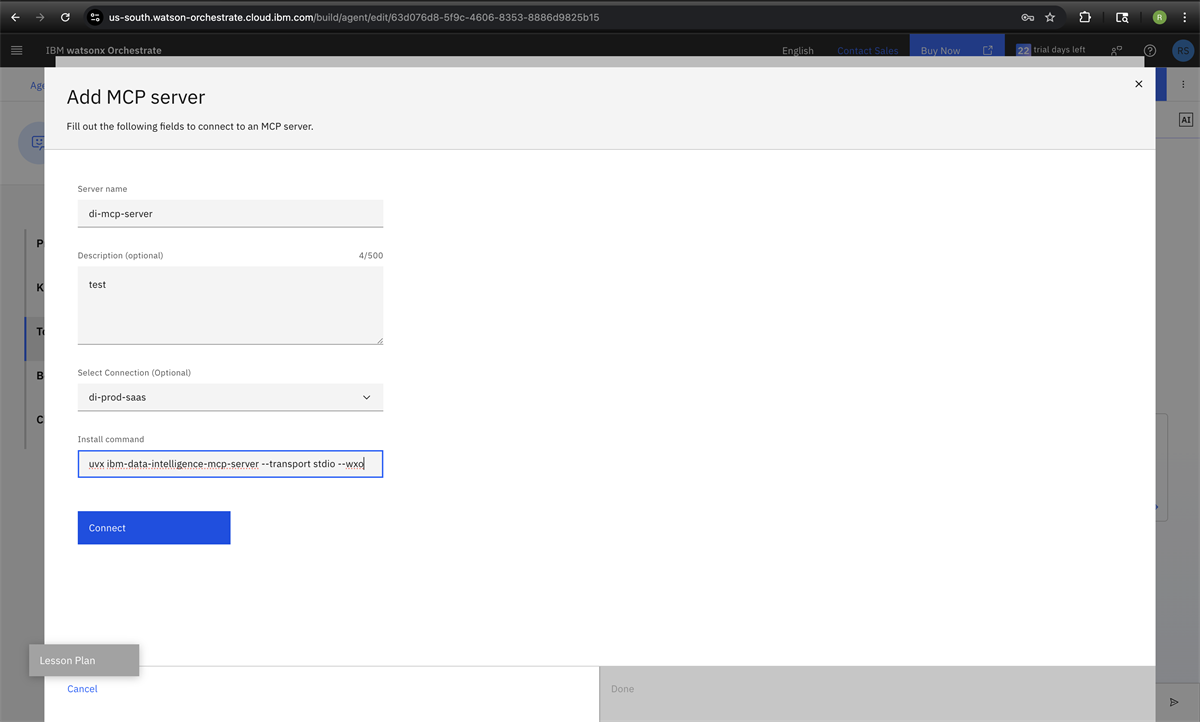1200x722 pixels.
Task: Click the 4/500 character counter
Action: tap(371, 255)
